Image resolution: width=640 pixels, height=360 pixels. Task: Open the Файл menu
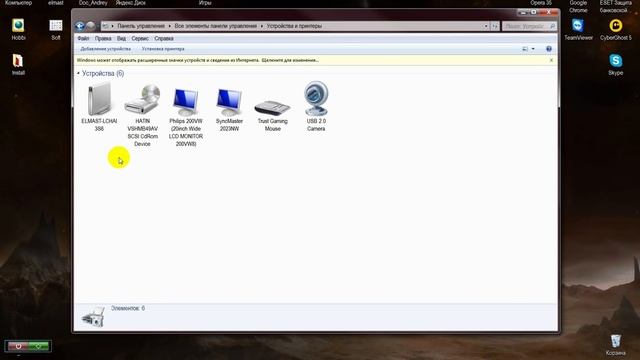click(83, 38)
